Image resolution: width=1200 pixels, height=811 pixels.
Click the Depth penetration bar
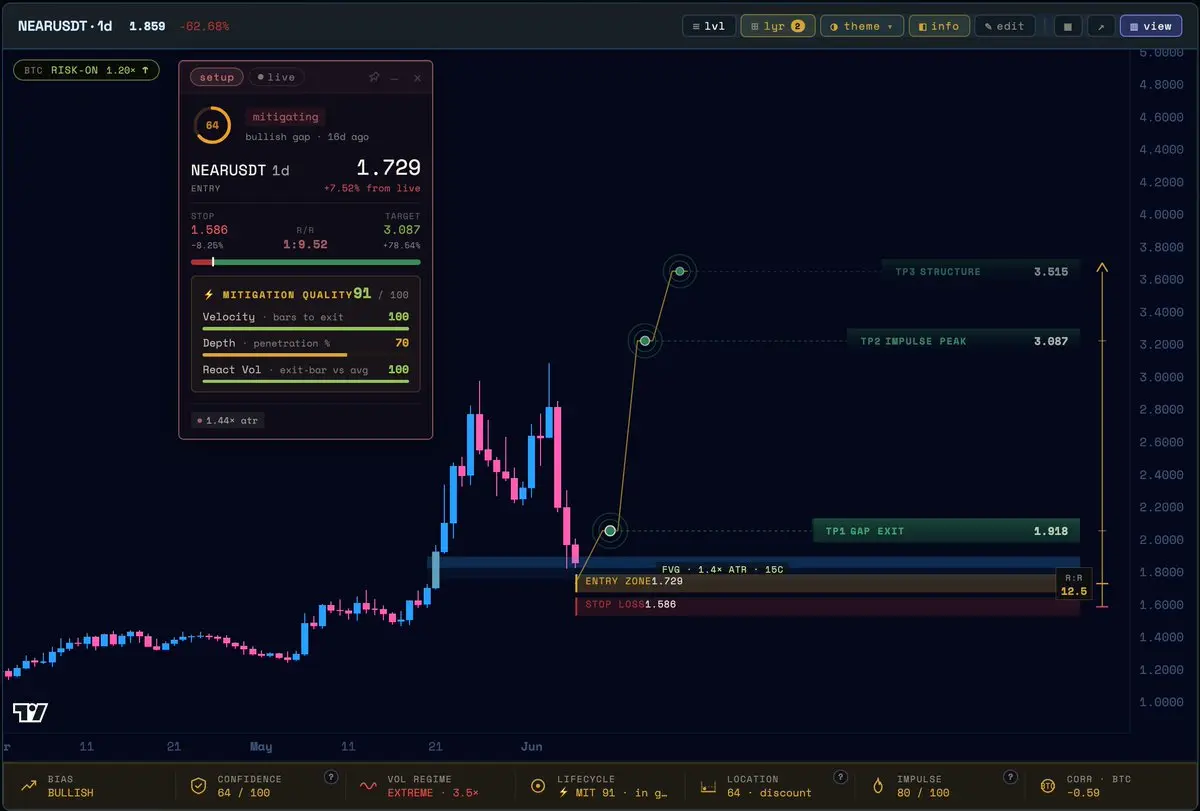[306, 355]
